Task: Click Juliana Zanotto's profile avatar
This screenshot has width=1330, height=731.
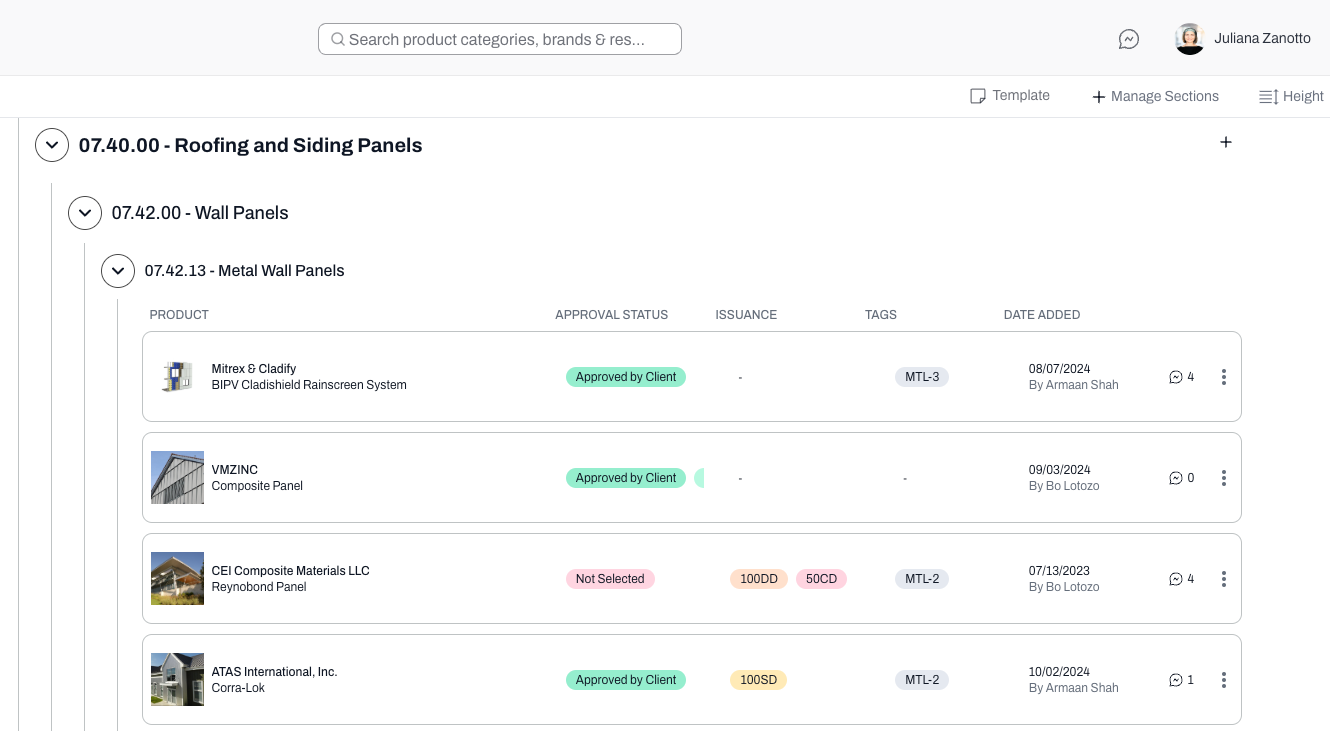Action: coord(1189,39)
